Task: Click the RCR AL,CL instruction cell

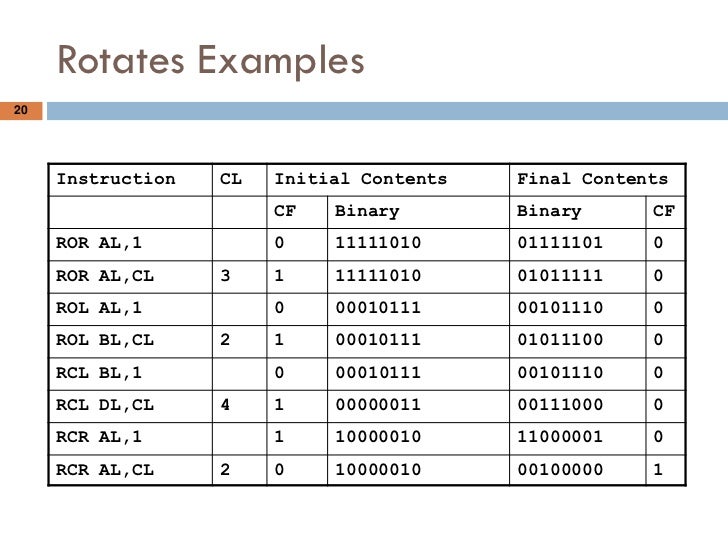Action: click(x=130, y=470)
